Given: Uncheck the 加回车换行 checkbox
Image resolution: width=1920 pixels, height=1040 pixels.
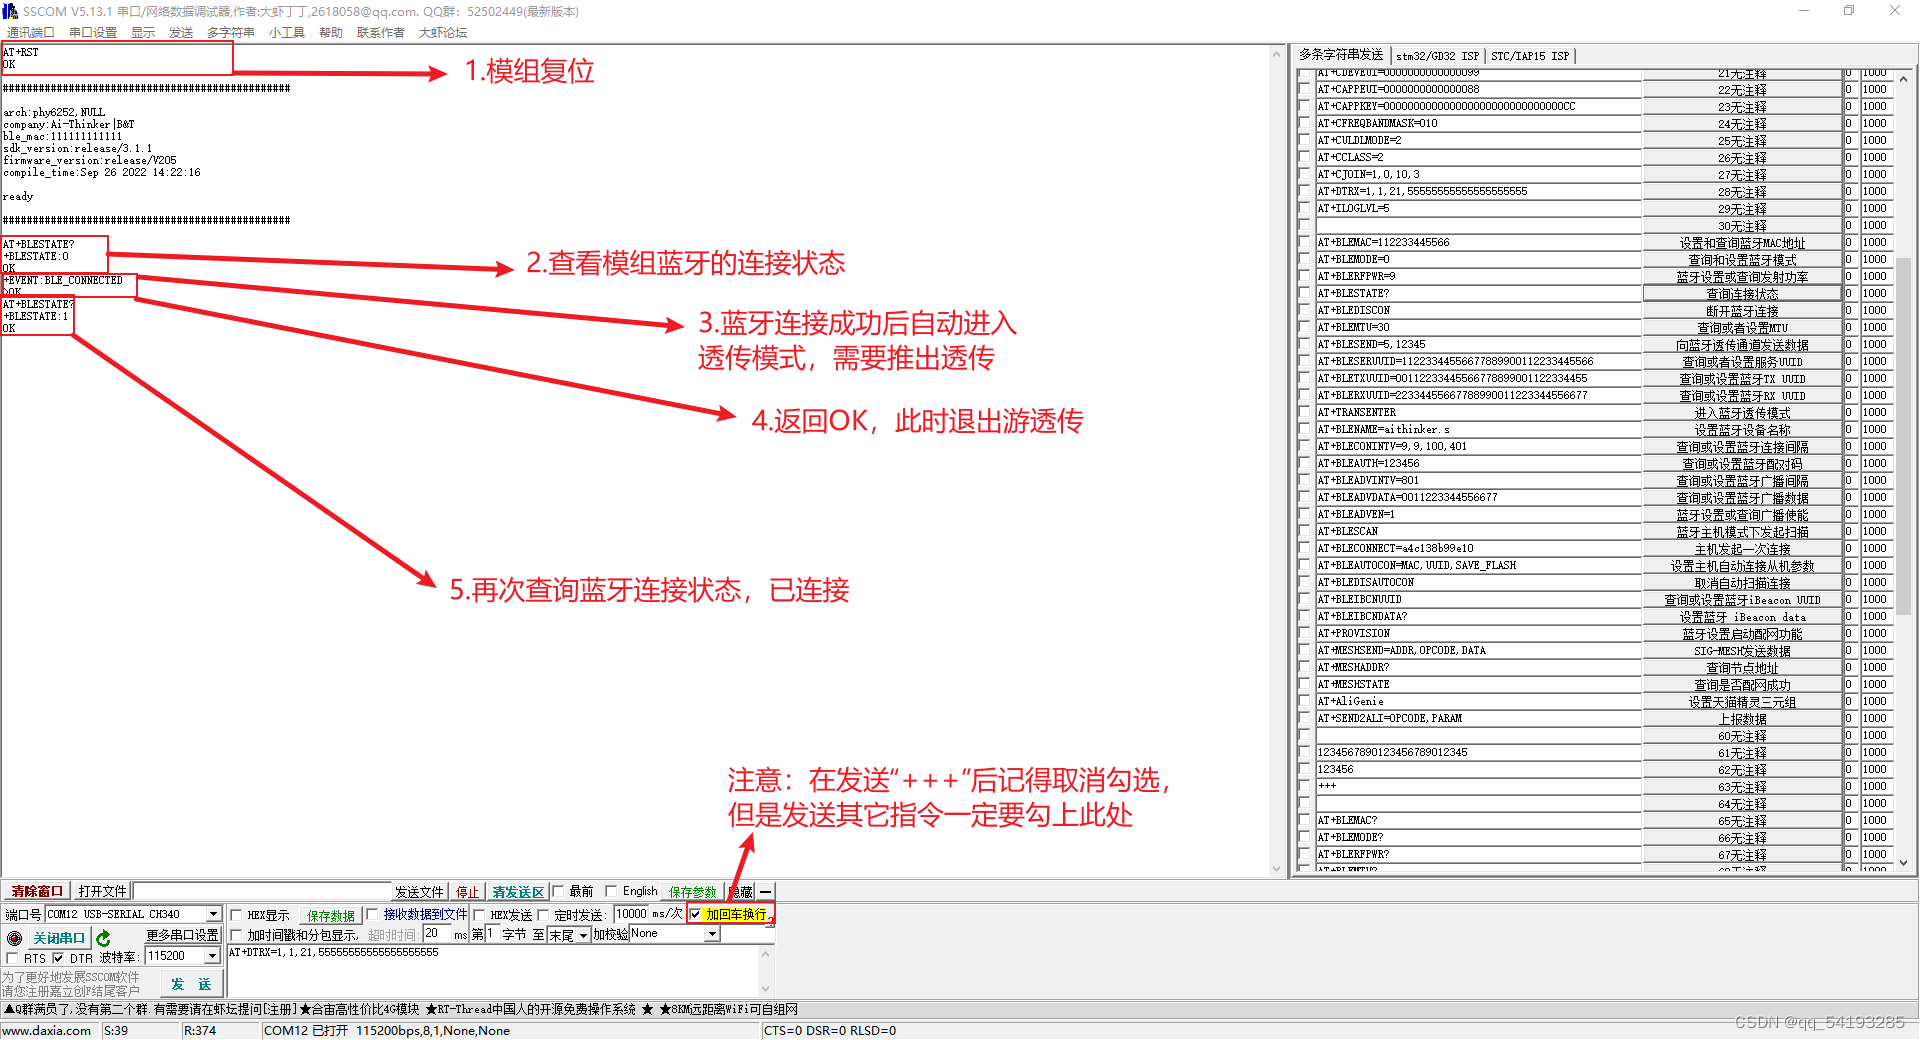Looking at the screenshot, I should (x=695, y=914).
